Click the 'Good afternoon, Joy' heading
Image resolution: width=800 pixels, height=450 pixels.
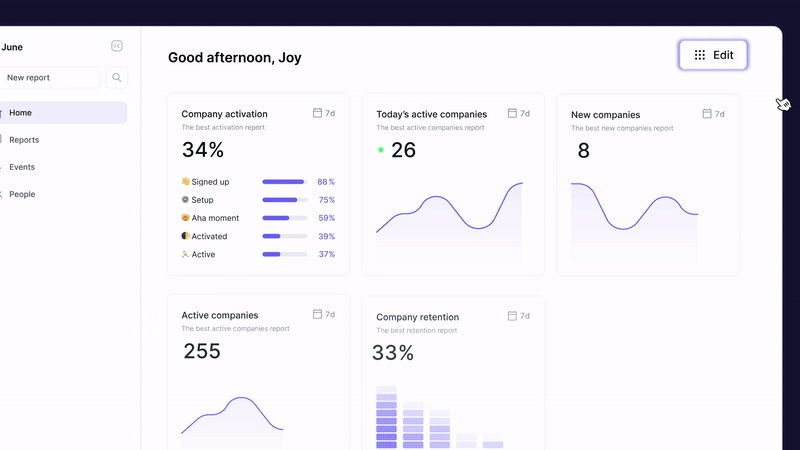(x=235, y=58)
